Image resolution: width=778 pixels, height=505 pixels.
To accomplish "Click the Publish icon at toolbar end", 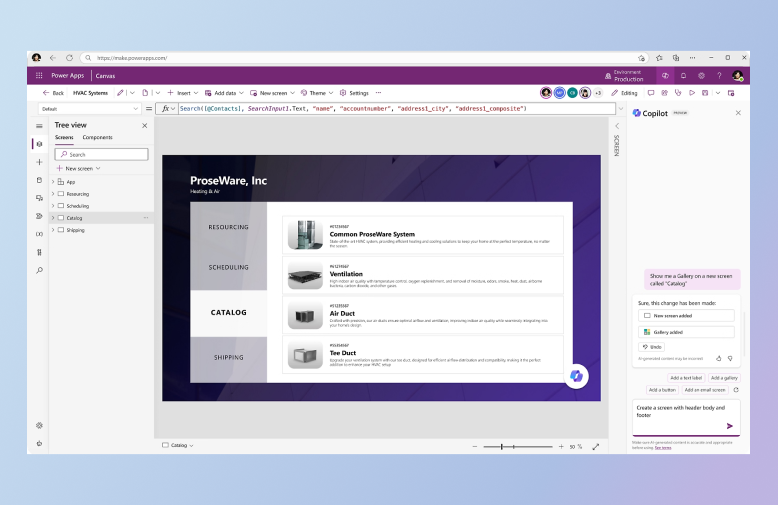I will pos(731,93).
